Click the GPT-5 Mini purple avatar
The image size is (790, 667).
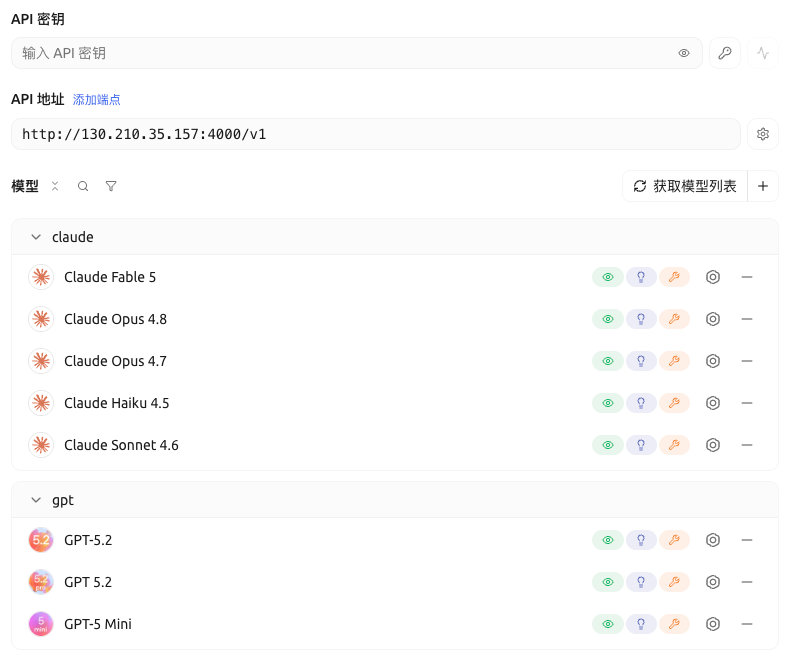click(x=41, y=624)
